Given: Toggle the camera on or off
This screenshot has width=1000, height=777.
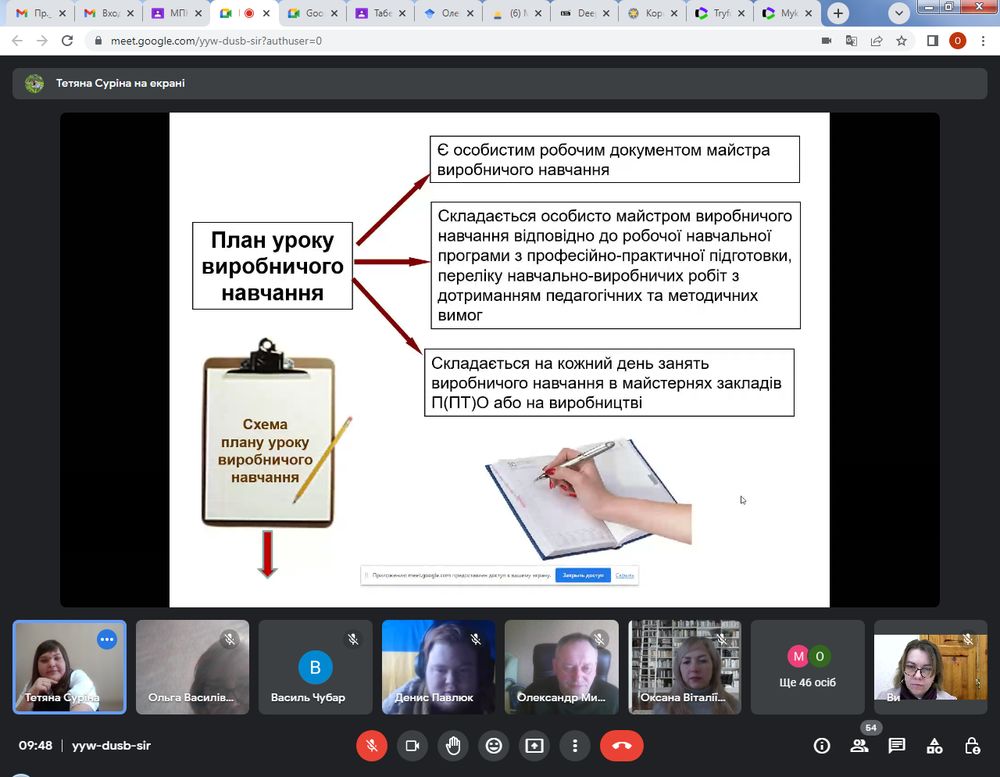Looking at the screenshot, I should 412,745.
